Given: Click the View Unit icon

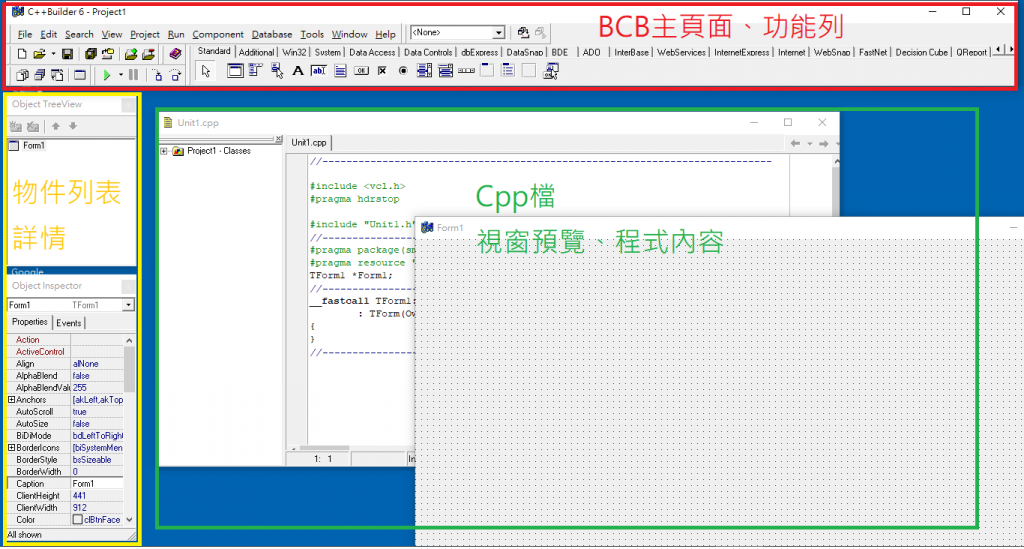Looking at the screenshot, I should pyautogui.click(x=22, y=75).
